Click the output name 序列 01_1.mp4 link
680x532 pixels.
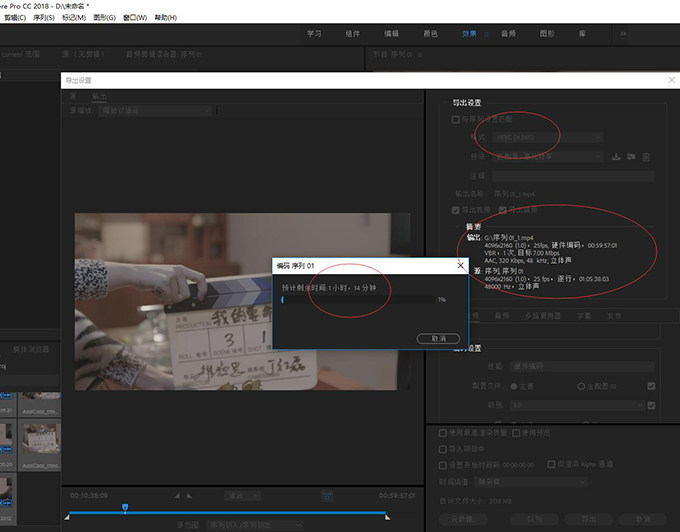click(x=514, y=194)
